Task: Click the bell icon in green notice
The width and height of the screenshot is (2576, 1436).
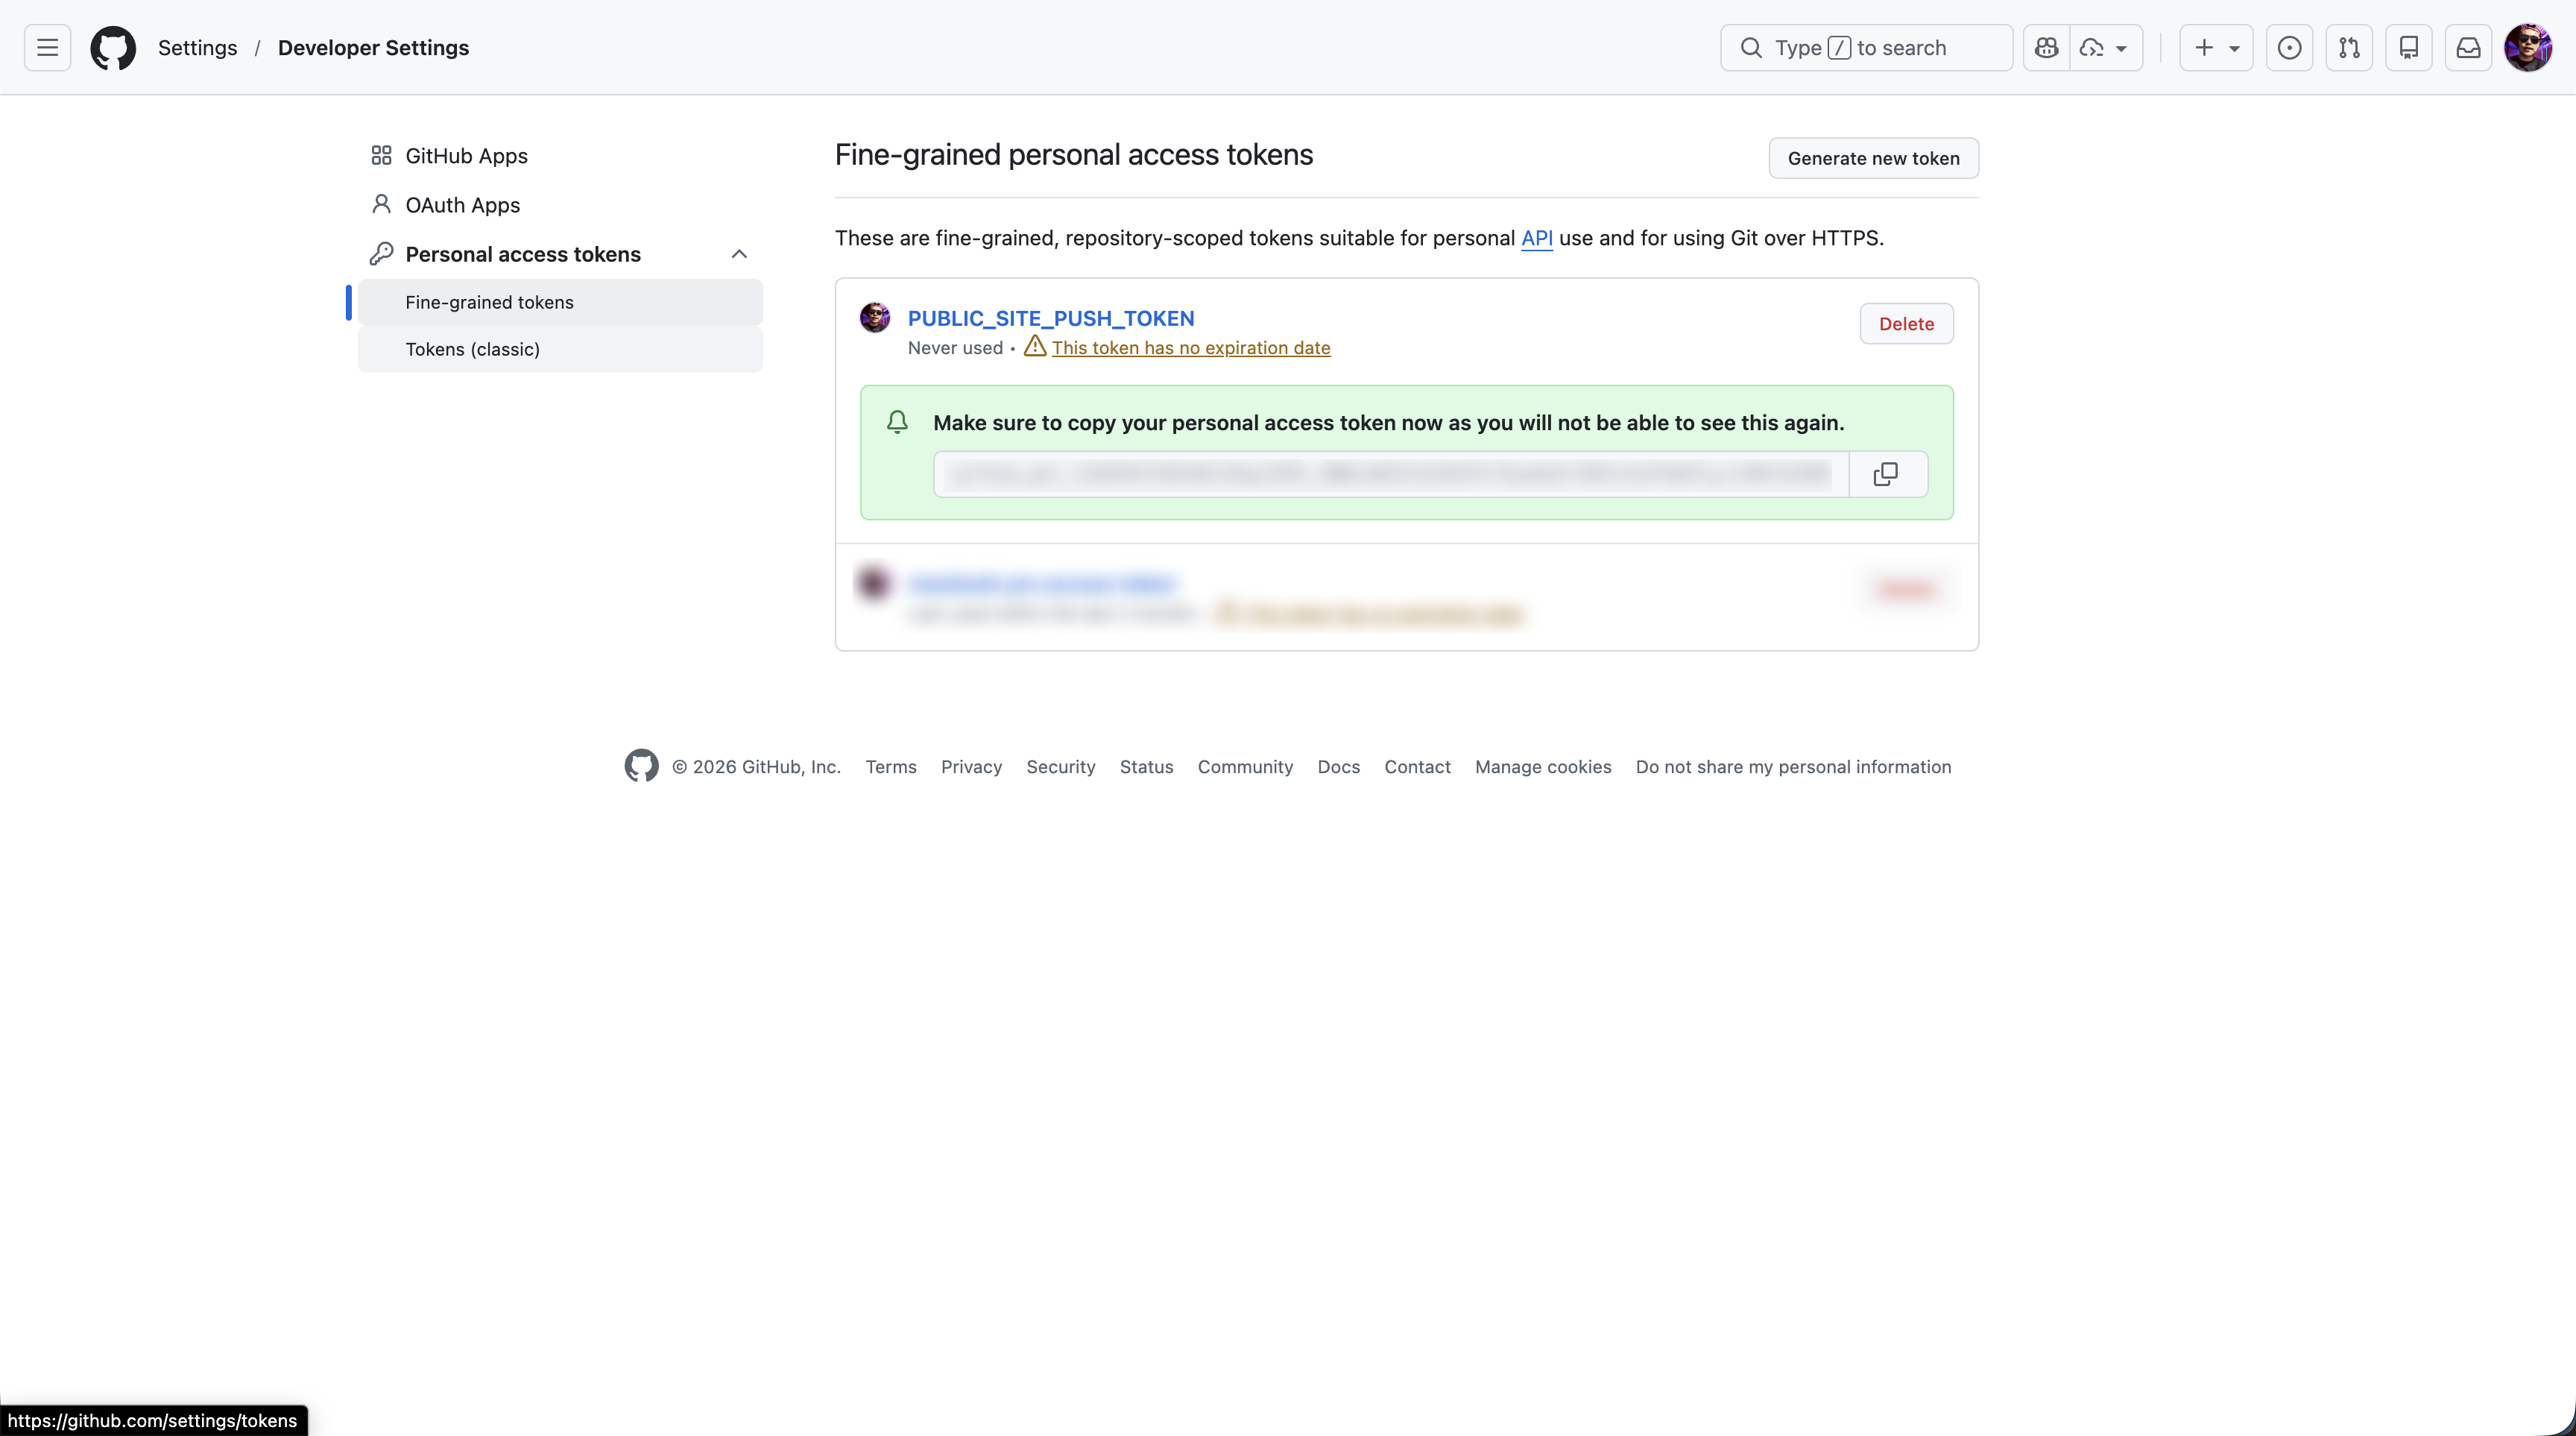Action: point(897,422)
